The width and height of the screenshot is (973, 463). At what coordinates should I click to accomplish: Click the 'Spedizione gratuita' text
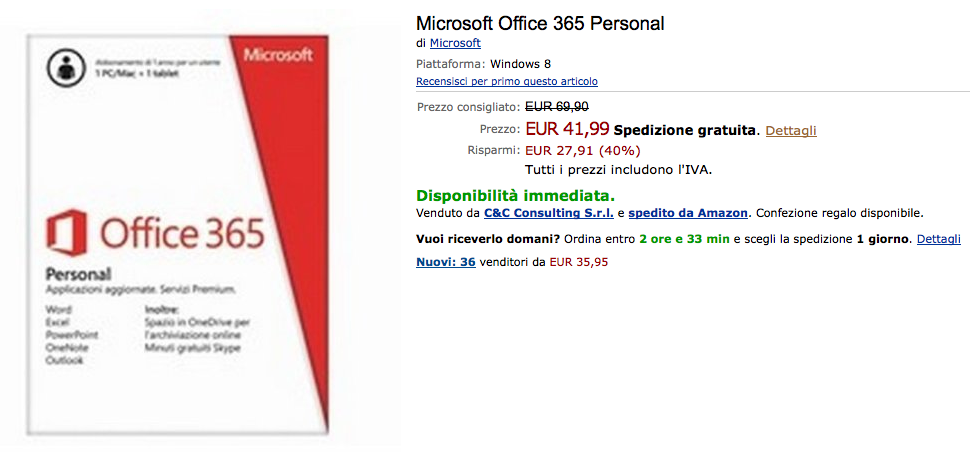686,131
